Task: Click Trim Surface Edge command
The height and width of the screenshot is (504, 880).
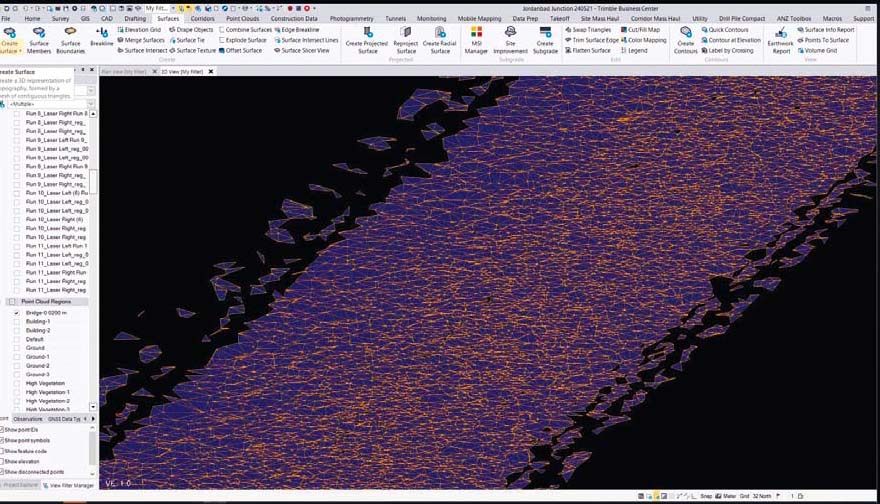Action: (592, 40)
